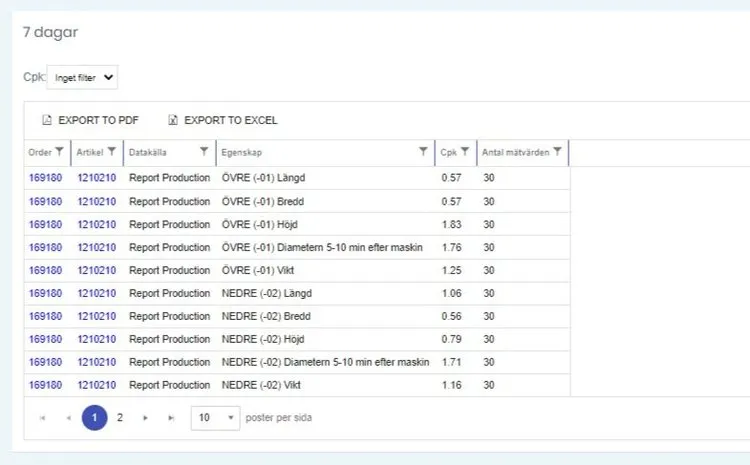Screen dimensions: 750x465
Task: Select page 2 in the pager
Action: coord(120,418)
